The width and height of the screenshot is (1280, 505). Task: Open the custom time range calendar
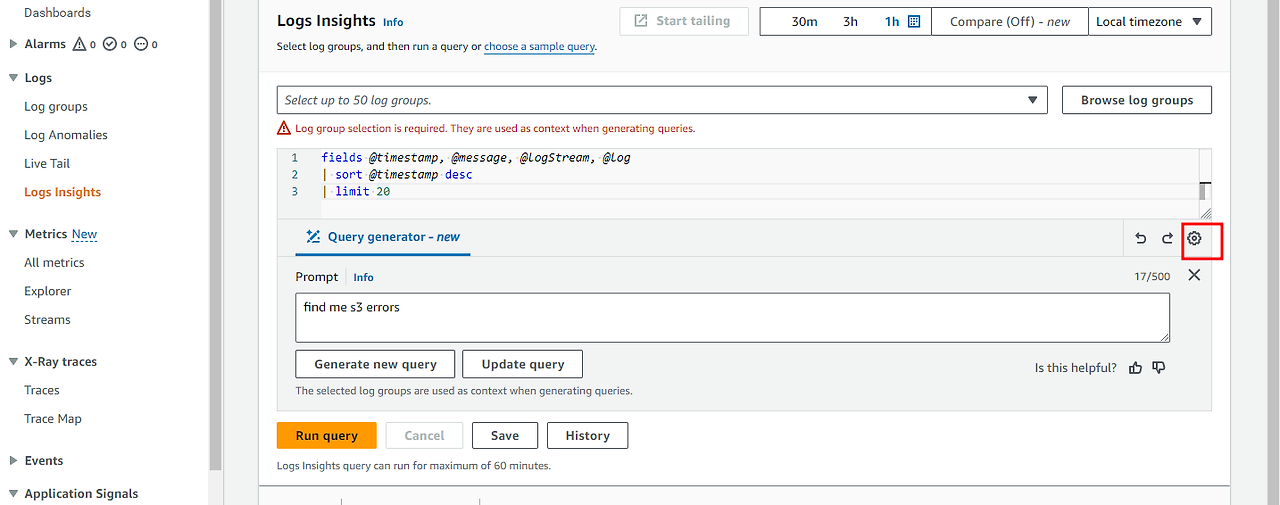914,21
